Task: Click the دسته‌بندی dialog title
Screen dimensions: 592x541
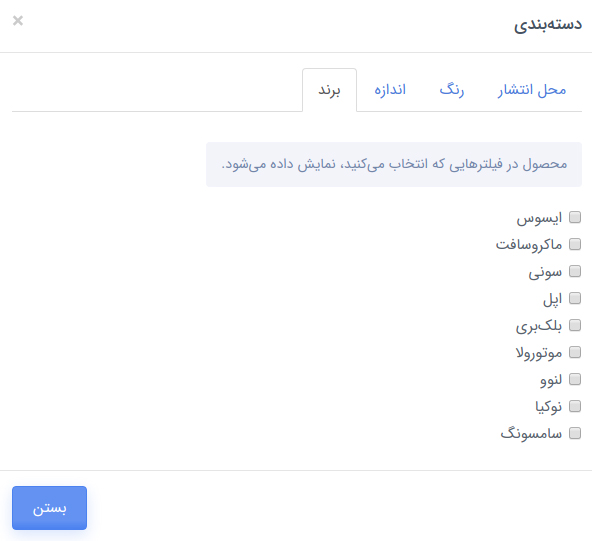Action: click(x=547, y=25)
